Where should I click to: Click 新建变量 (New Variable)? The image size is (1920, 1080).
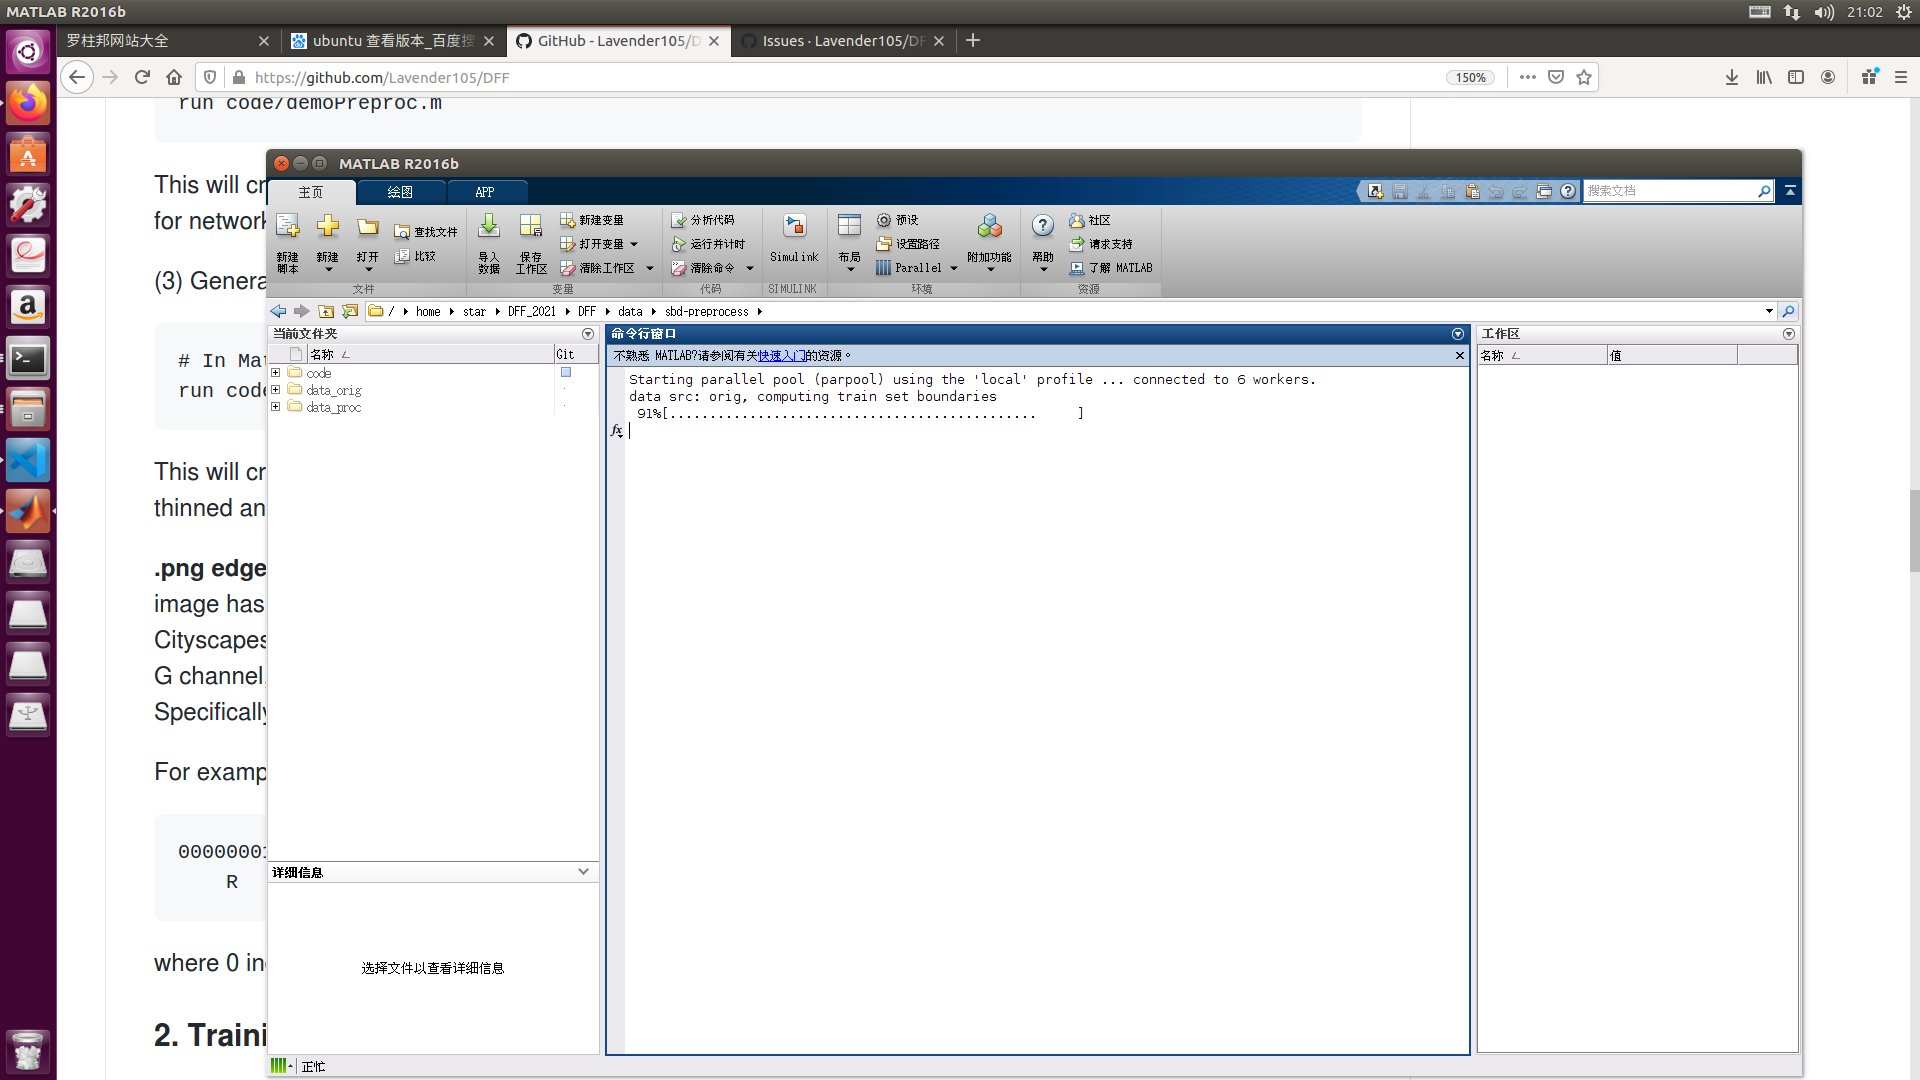(x=591, y=220)
